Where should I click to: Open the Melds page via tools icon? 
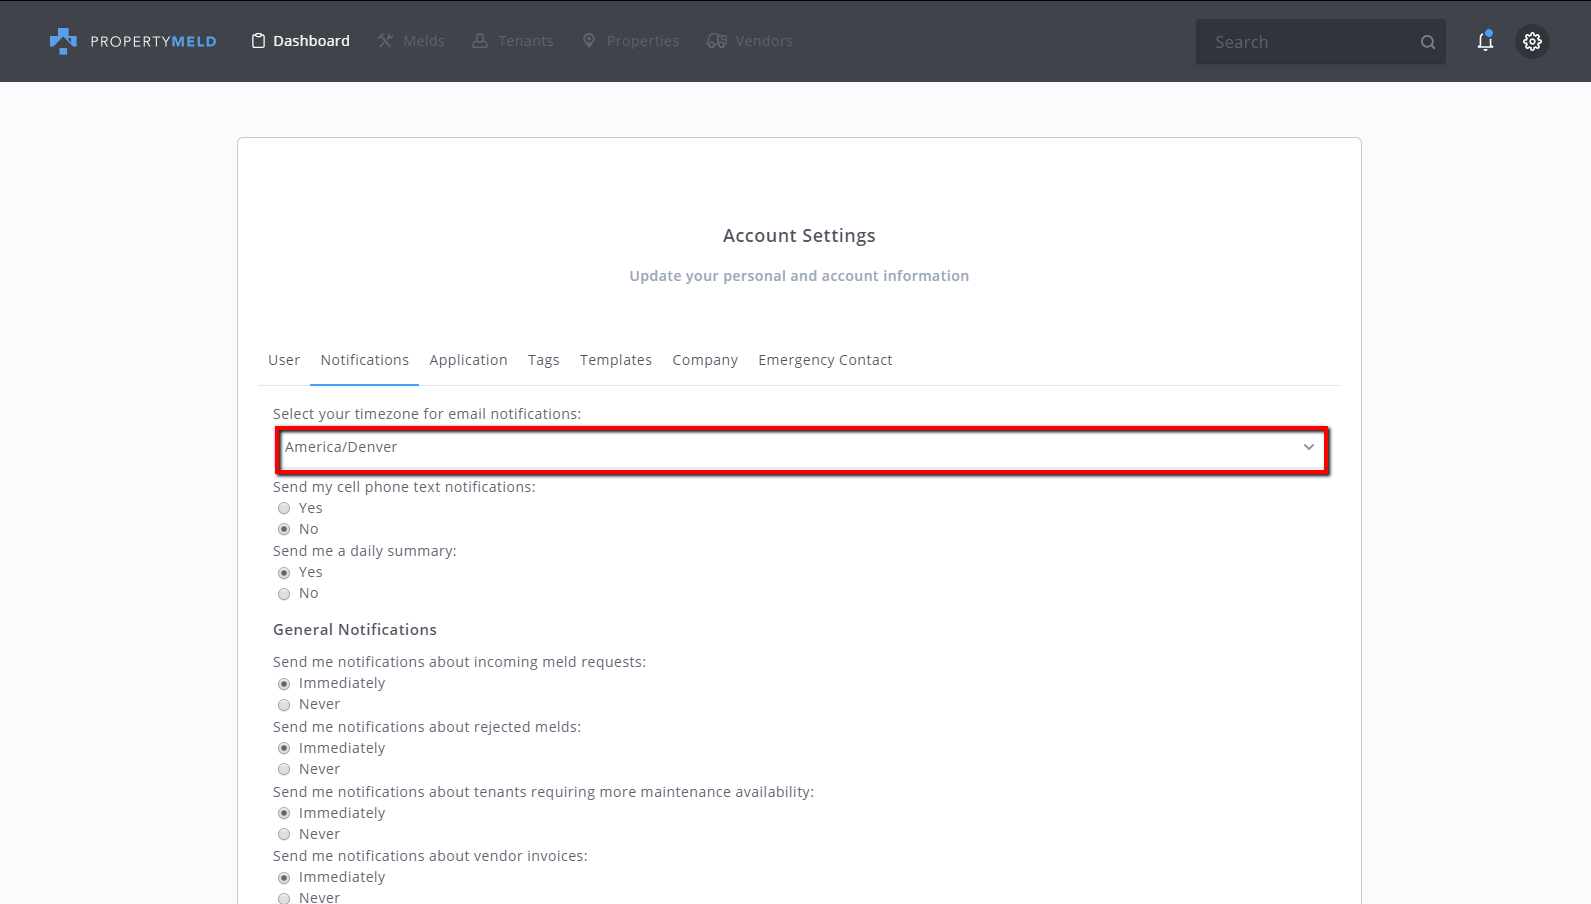tap(385, 41)
